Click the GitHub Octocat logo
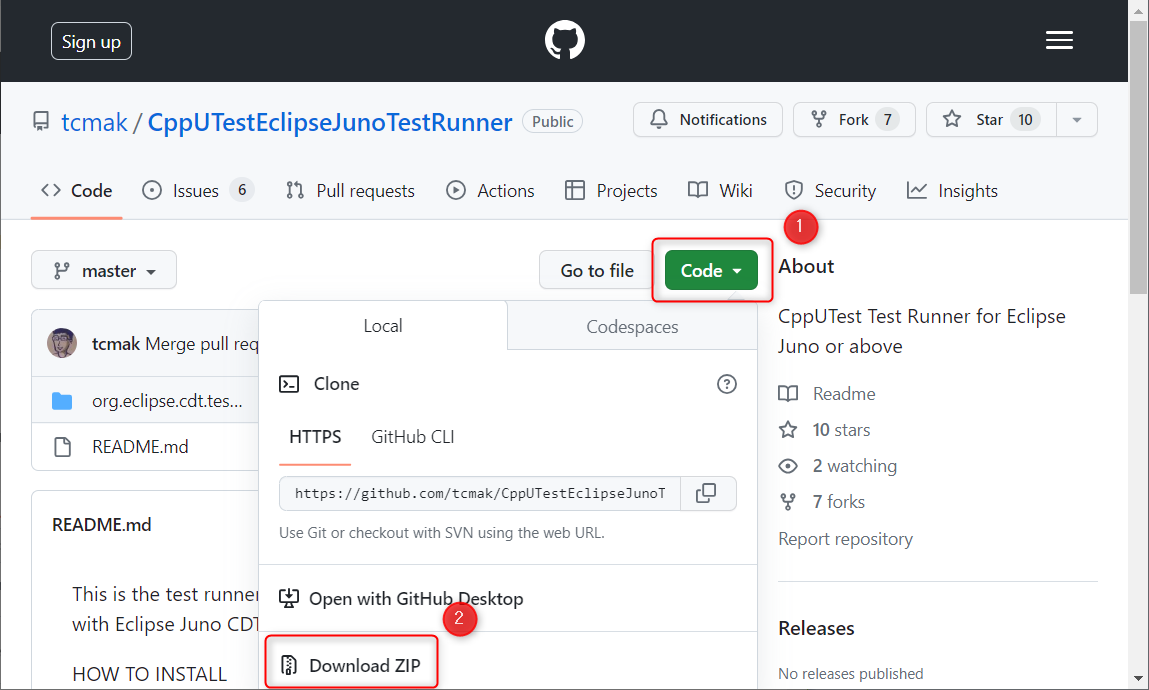The height and width of the screenshot is (690, 1149). [x=564, y=40]
